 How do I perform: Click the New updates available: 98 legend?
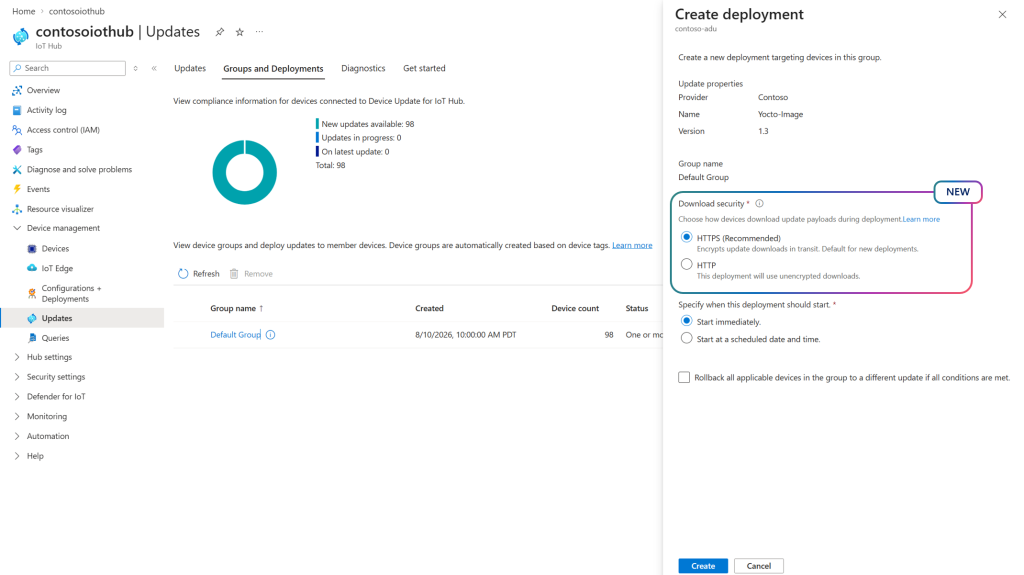pyautogui.click(x=365, y=124)
